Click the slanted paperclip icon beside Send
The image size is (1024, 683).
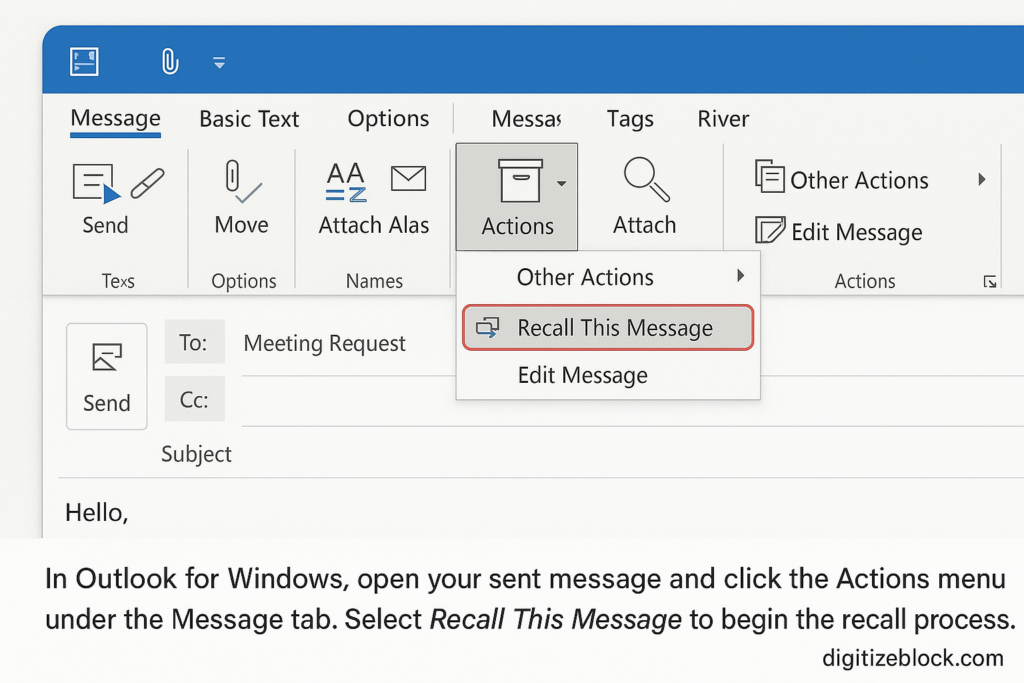pyautogui.click(x=148, y=183)
